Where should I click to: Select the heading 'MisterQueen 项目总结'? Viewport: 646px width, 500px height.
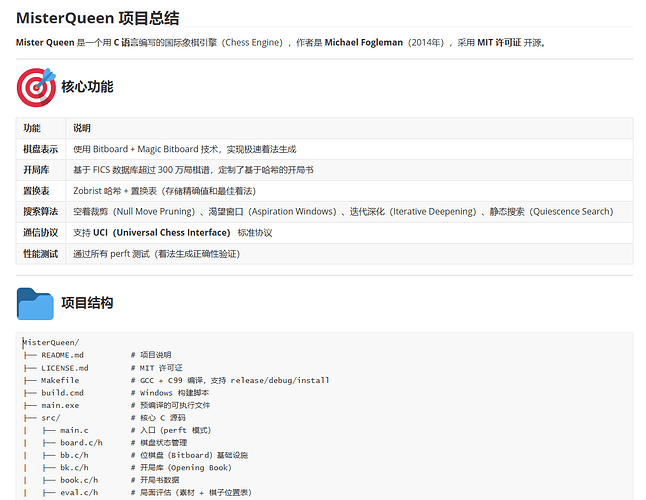(x=97, y=18)
